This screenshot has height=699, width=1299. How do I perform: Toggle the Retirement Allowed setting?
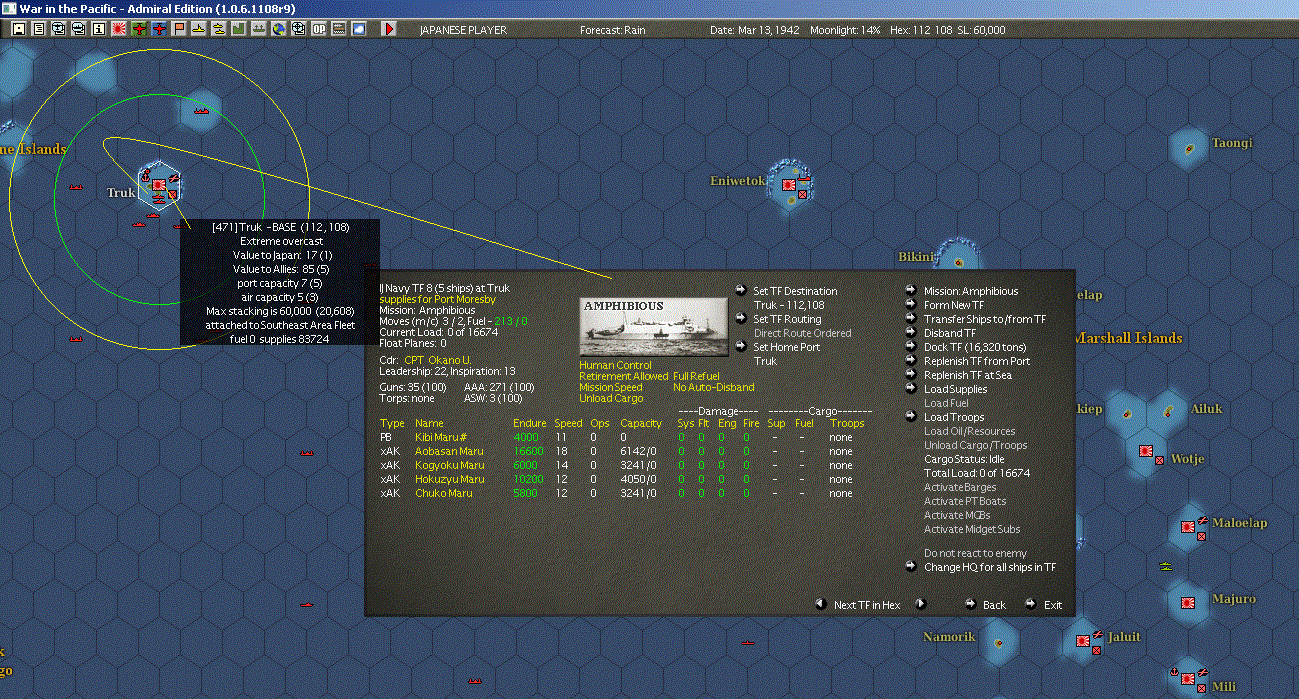click(x=623, y=376)
